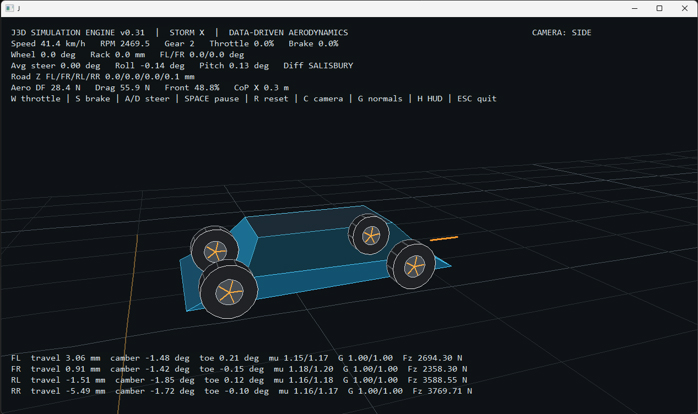The width and height of the screenshot is (698, 414).
Task: Click the 'Roll -0.14 deg' value
Action: (150, 66)
